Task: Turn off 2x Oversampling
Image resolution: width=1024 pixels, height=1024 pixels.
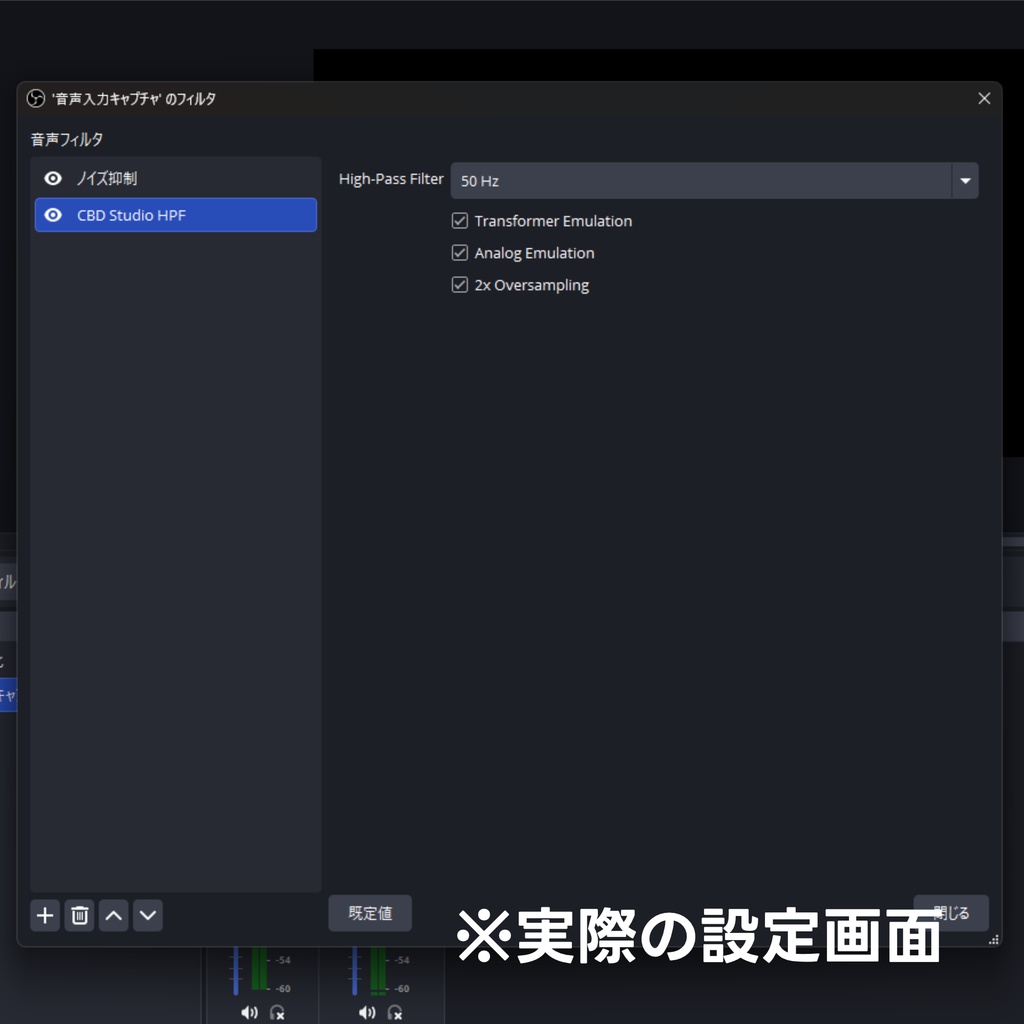Action: (x=460, y=285)
